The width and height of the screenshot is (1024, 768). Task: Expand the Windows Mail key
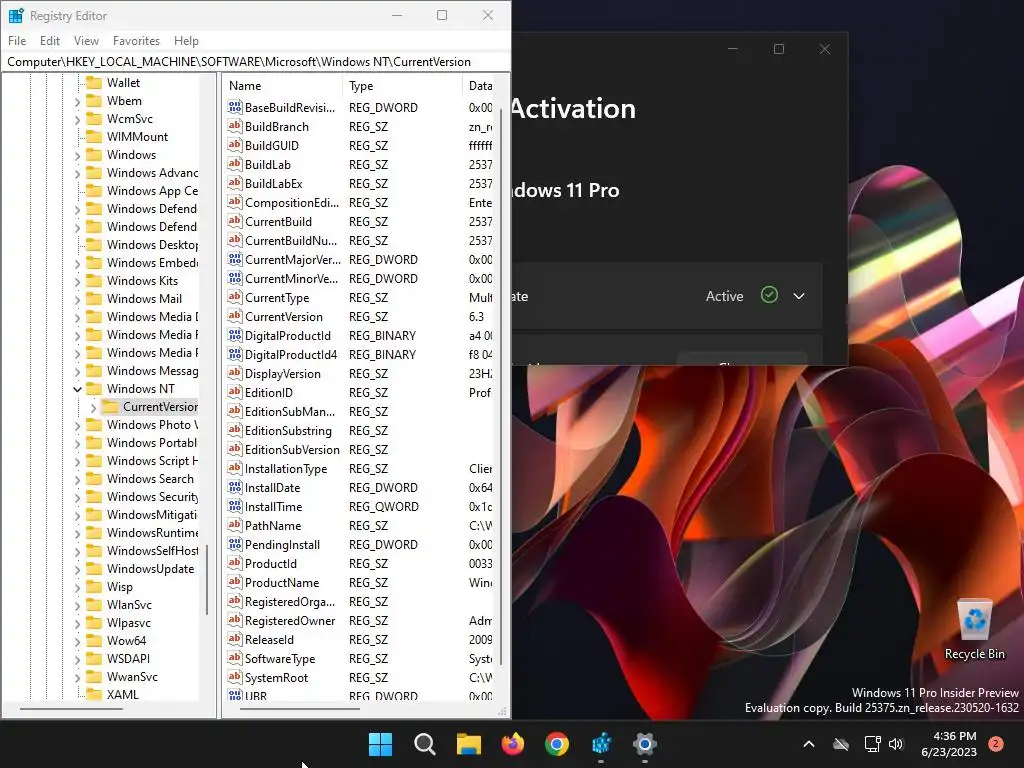(x=77, y=300)
